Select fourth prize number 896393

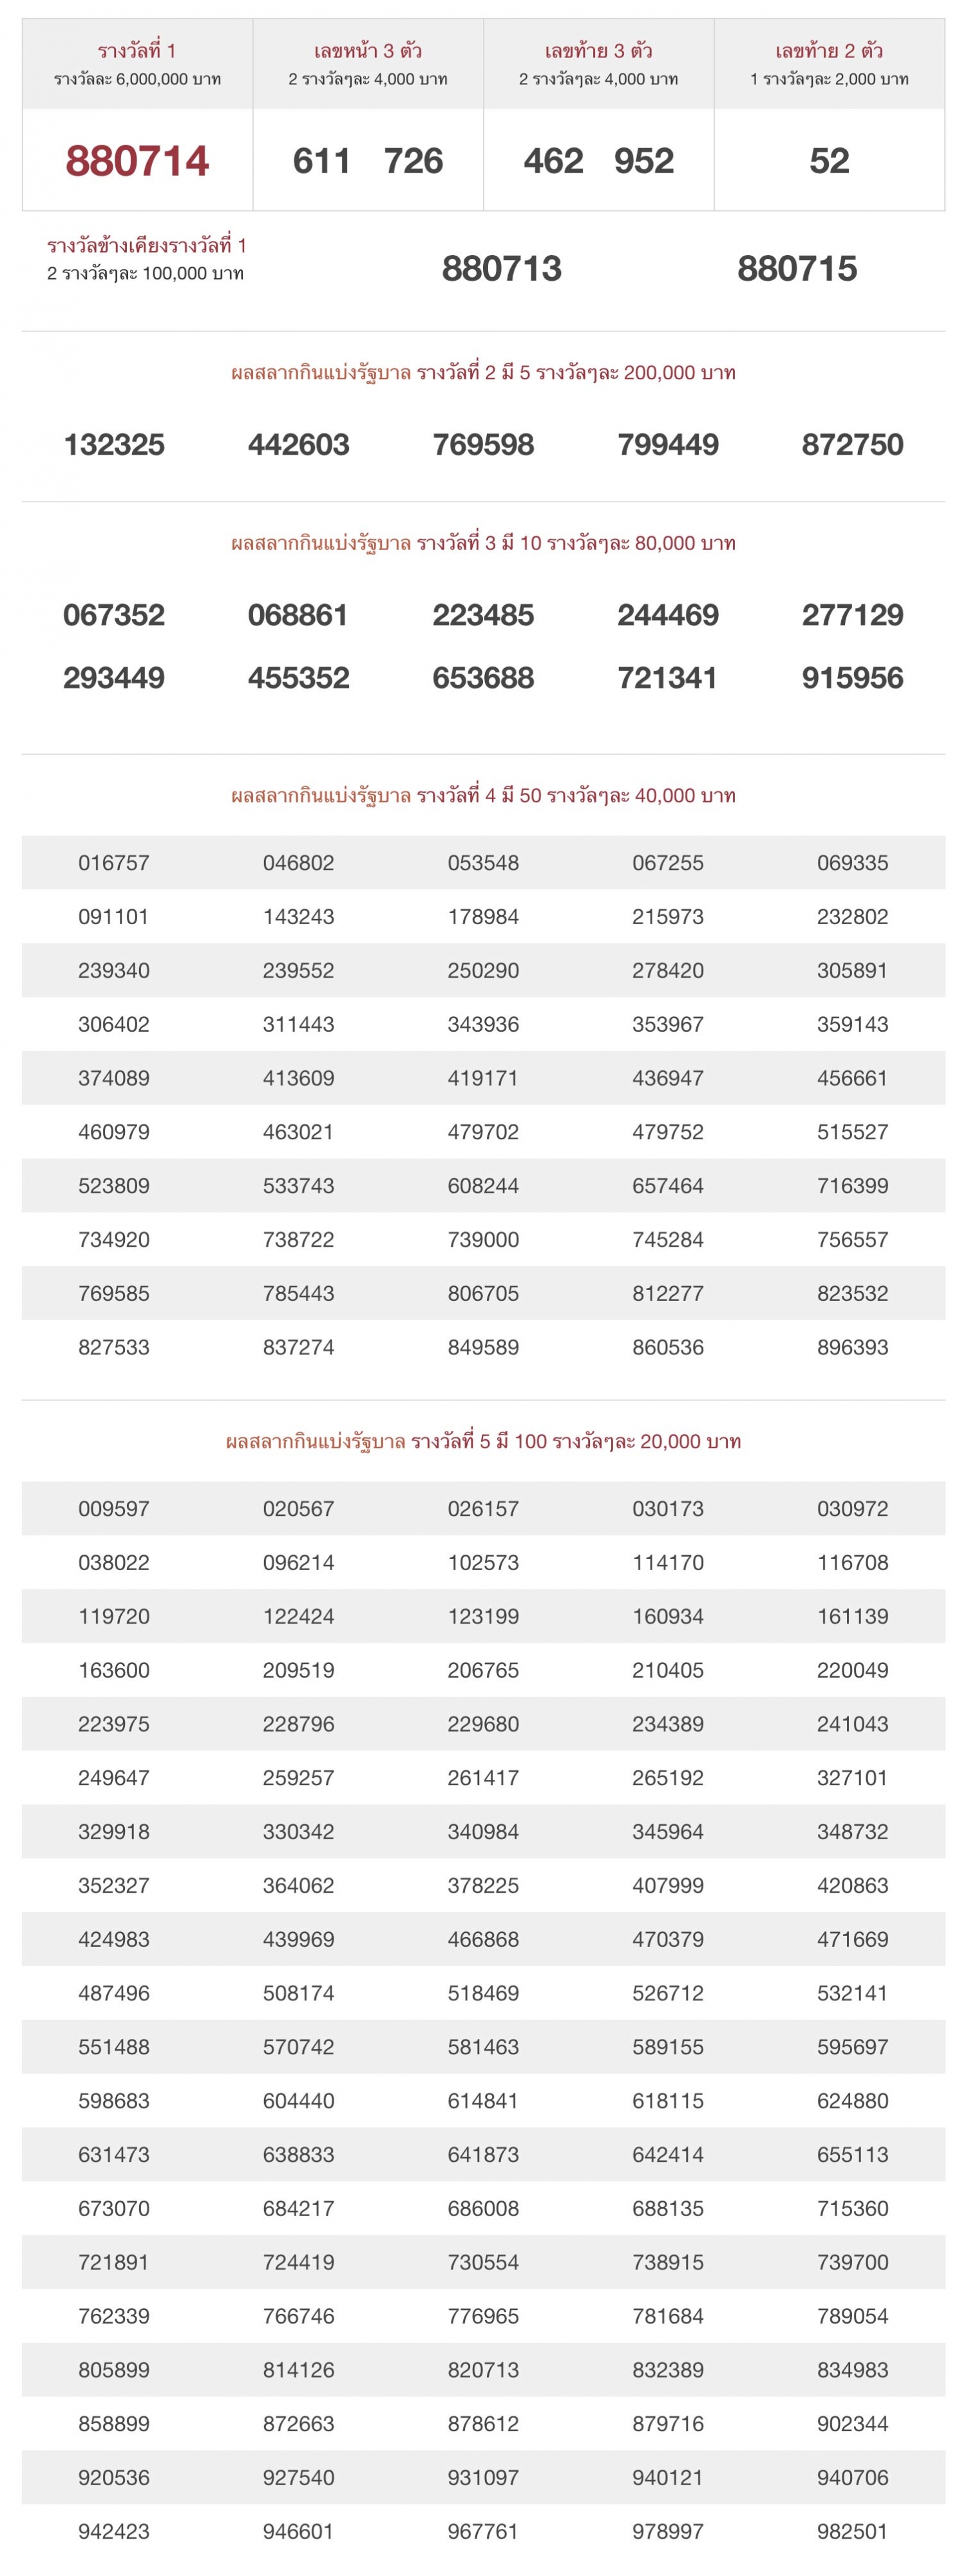point(852,1347)
